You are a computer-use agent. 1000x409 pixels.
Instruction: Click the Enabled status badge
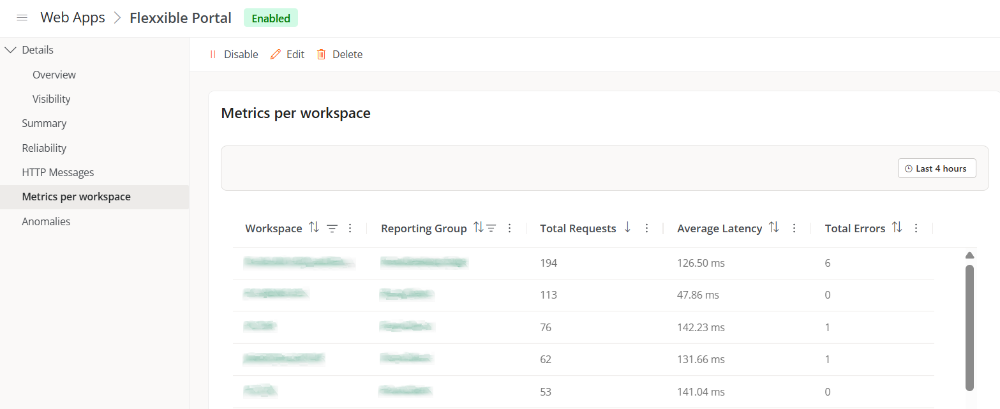click(271, 19)
